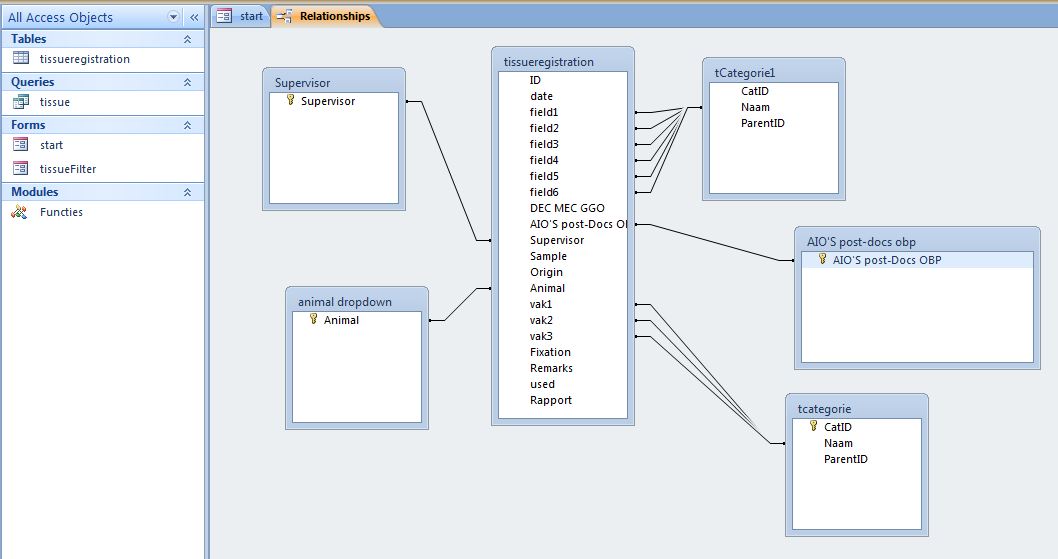The image size is (1058, 559).
Task: Click the Modules group header
Action: [x=103, y=192]
